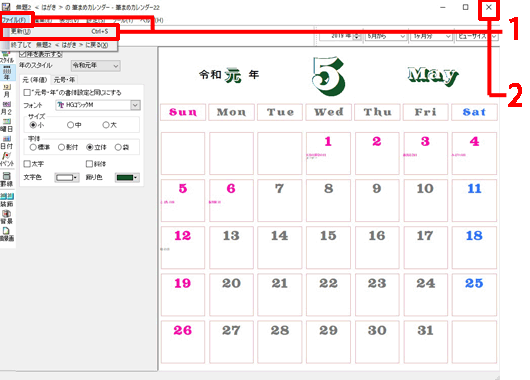Open the 日付 sidebar icon
This screenshot has width=530, height=380.
[x=7, y=142]
